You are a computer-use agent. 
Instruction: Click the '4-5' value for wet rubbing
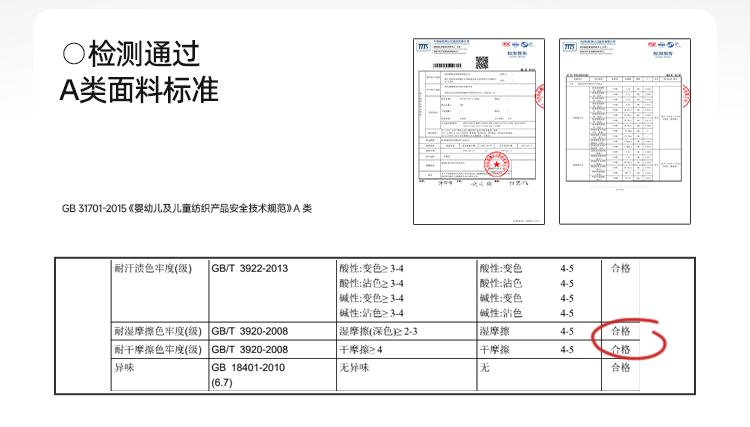(567, 331)
